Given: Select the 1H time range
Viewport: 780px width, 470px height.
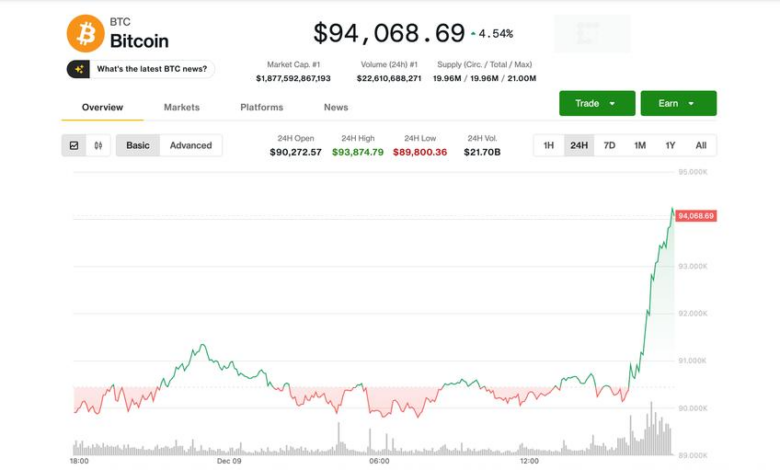Looking at the screenshot, I should coord(549,145).
